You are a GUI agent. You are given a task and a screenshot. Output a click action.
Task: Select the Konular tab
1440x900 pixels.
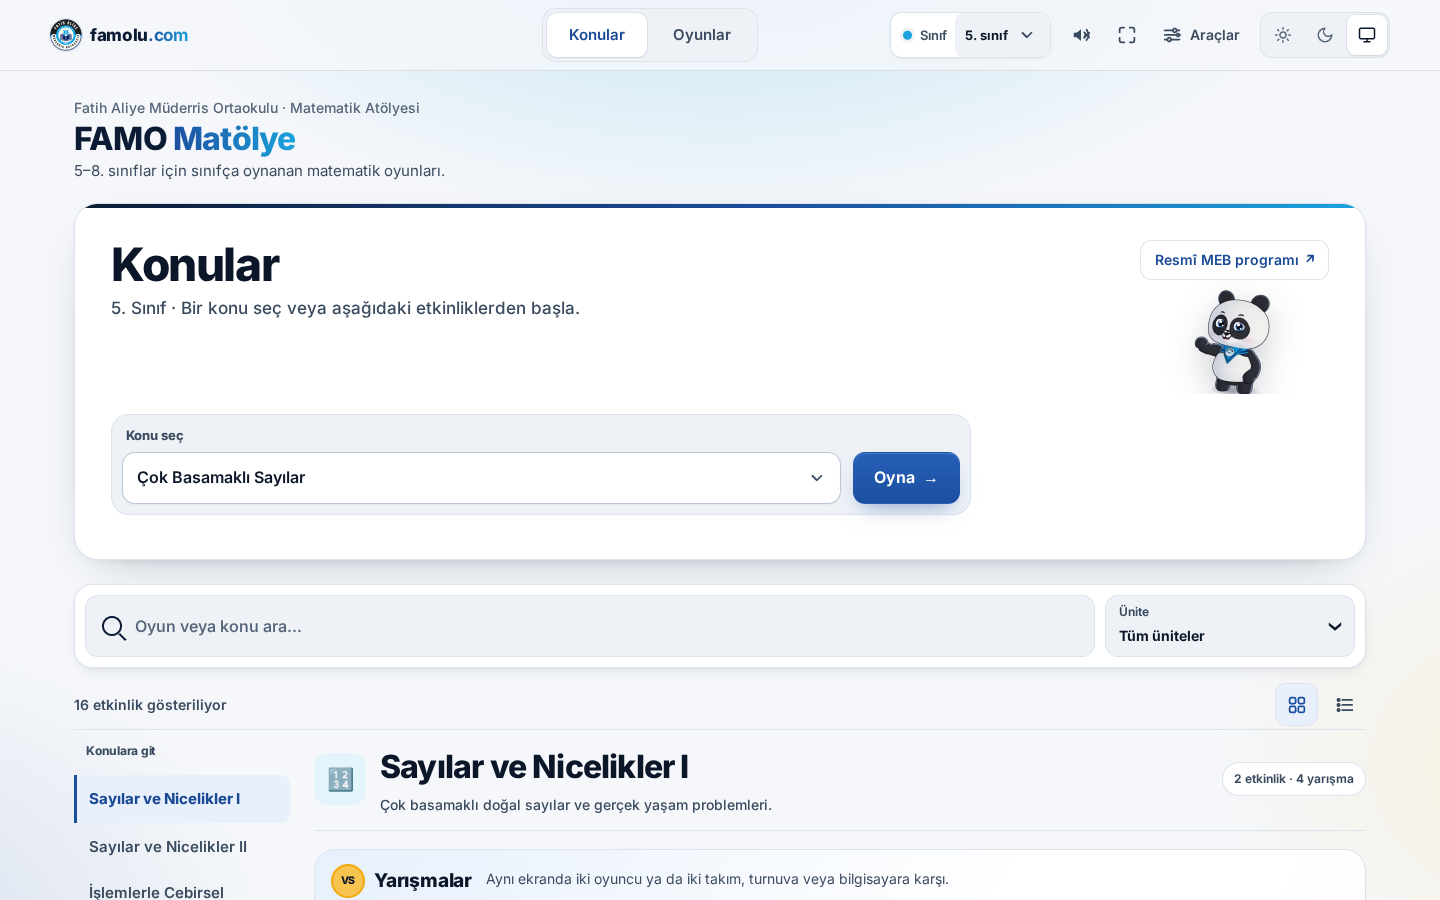tap(597, 35)
